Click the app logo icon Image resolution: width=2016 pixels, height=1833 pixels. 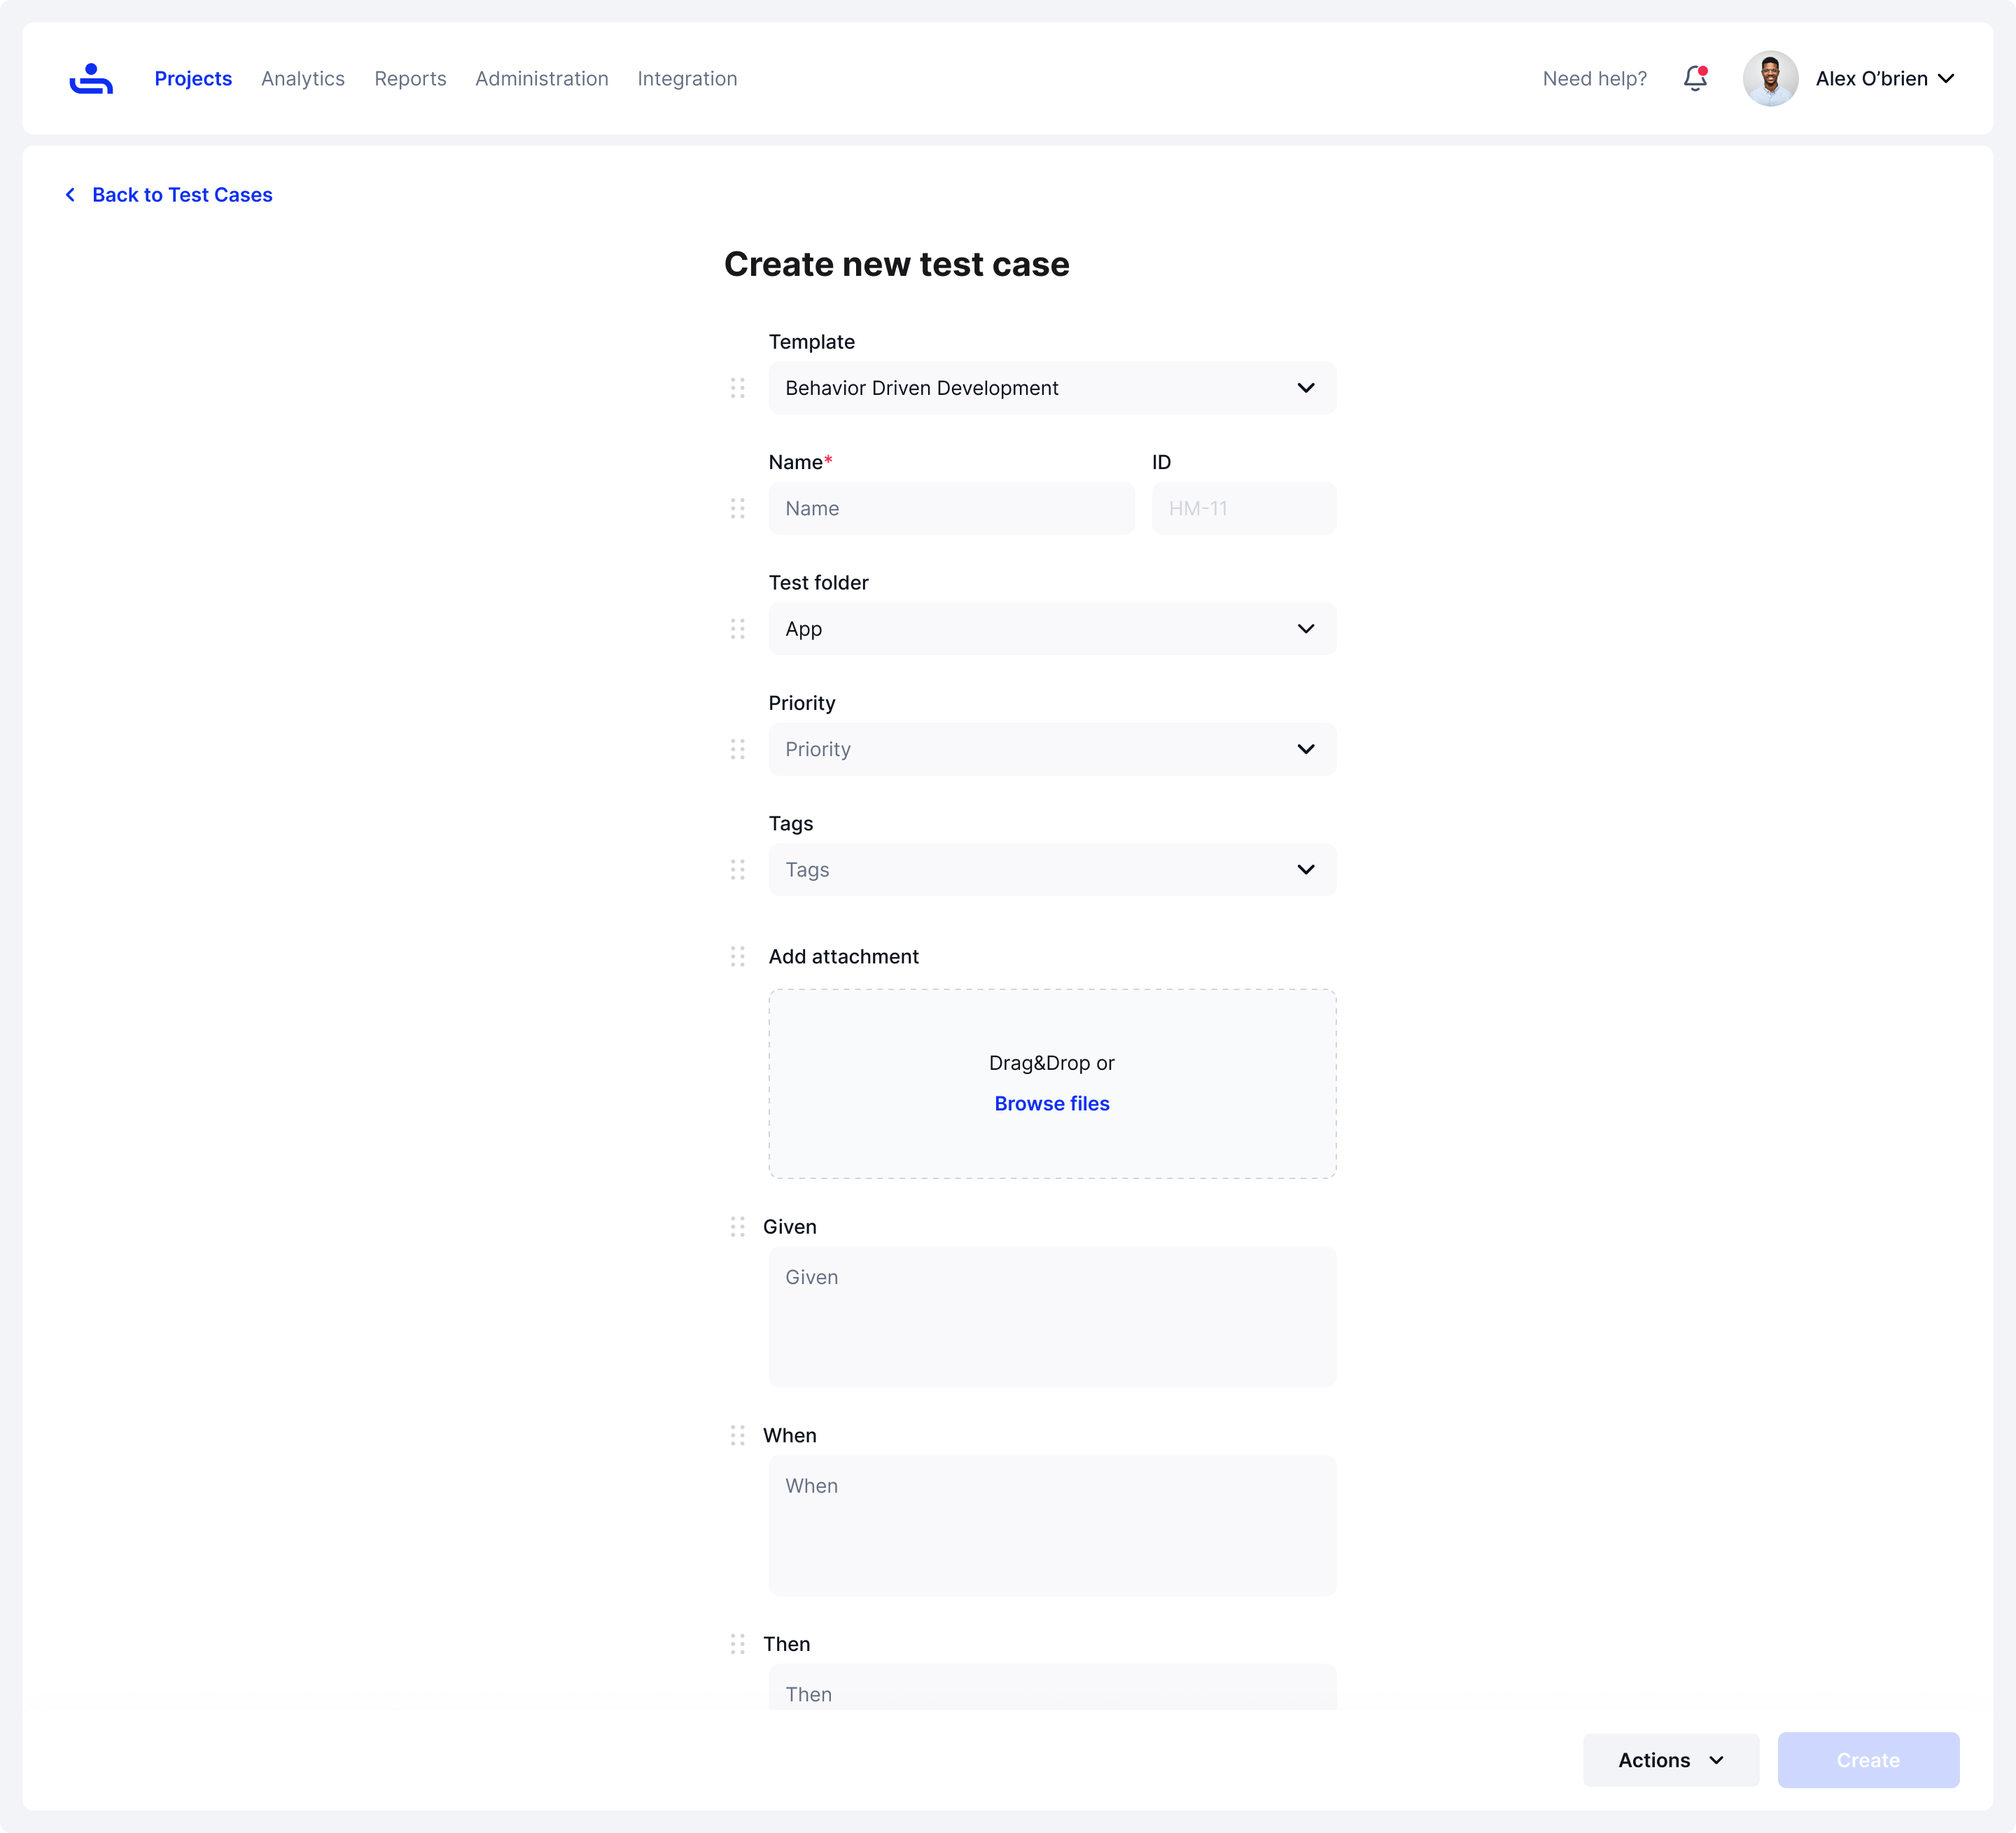point(91,78)
